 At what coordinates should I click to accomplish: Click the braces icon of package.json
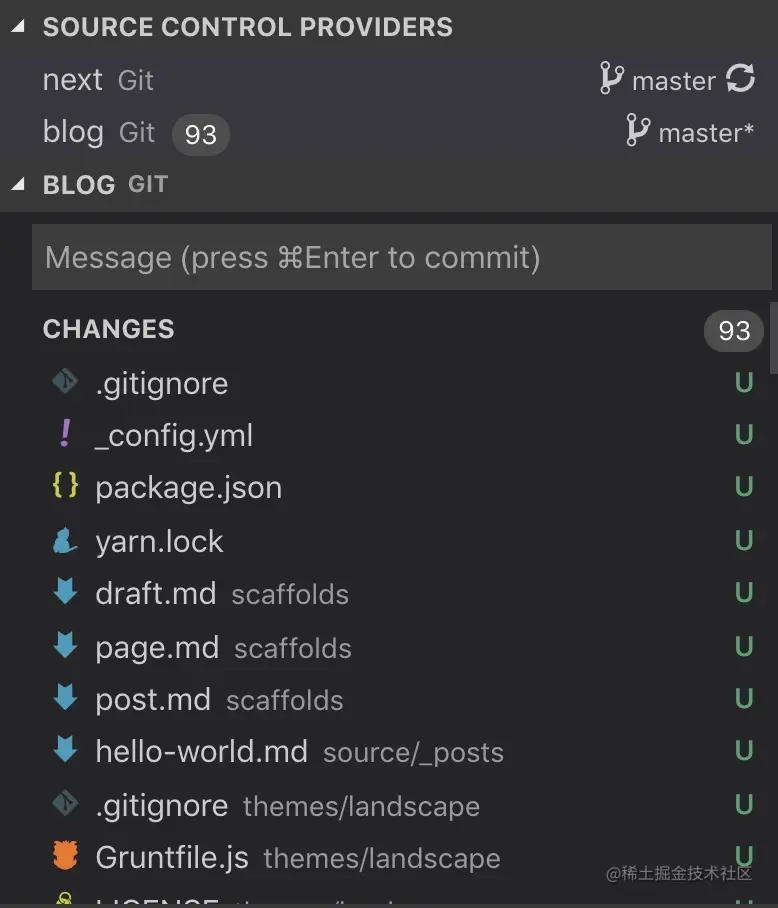(65, 487)
